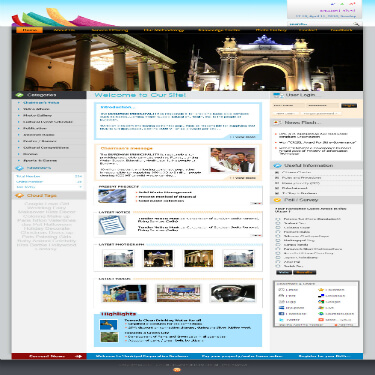Open the Feedback item in navigation bar
375x375 pixels.
(341, 30)
